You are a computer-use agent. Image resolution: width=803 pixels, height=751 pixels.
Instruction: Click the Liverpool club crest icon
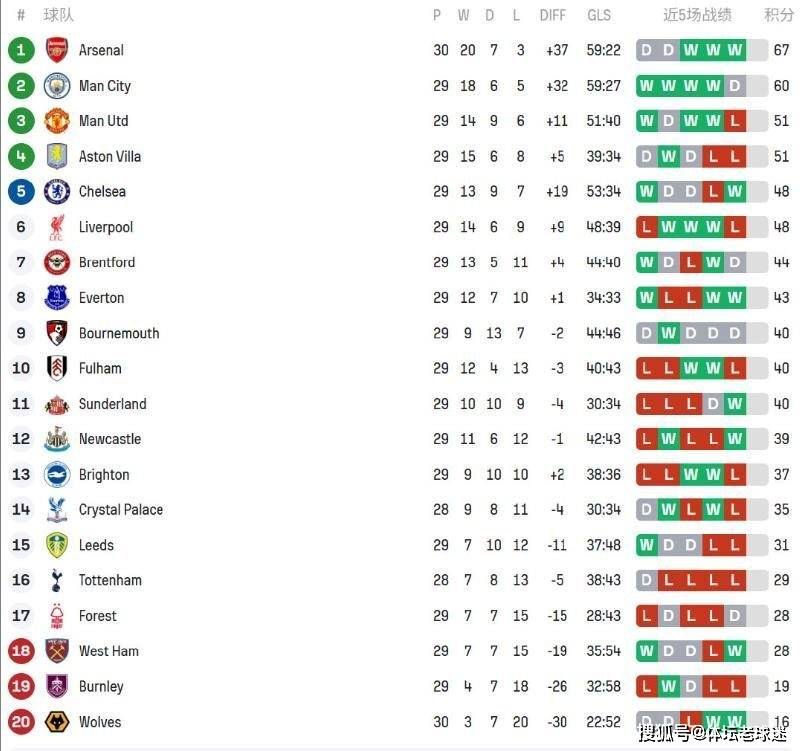pos(57,227)
